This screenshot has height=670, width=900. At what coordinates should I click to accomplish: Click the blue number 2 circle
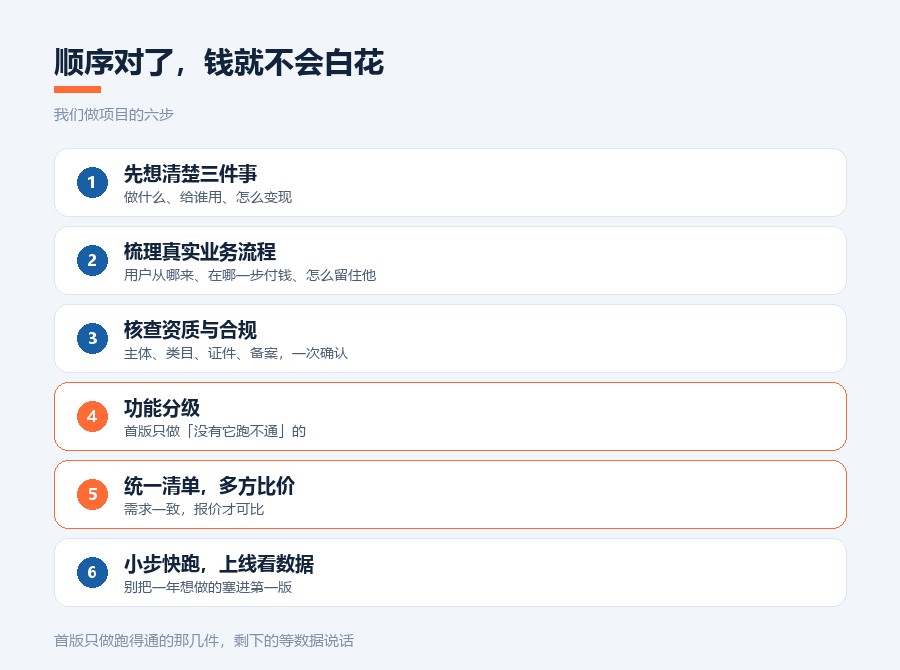tap(92, 261)
